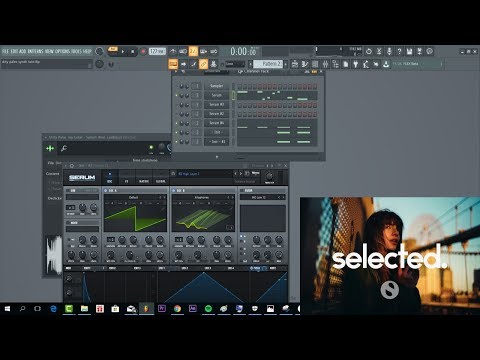
Task: Open Google Chrome from the taskbar
Action: (x=177, y=309)
